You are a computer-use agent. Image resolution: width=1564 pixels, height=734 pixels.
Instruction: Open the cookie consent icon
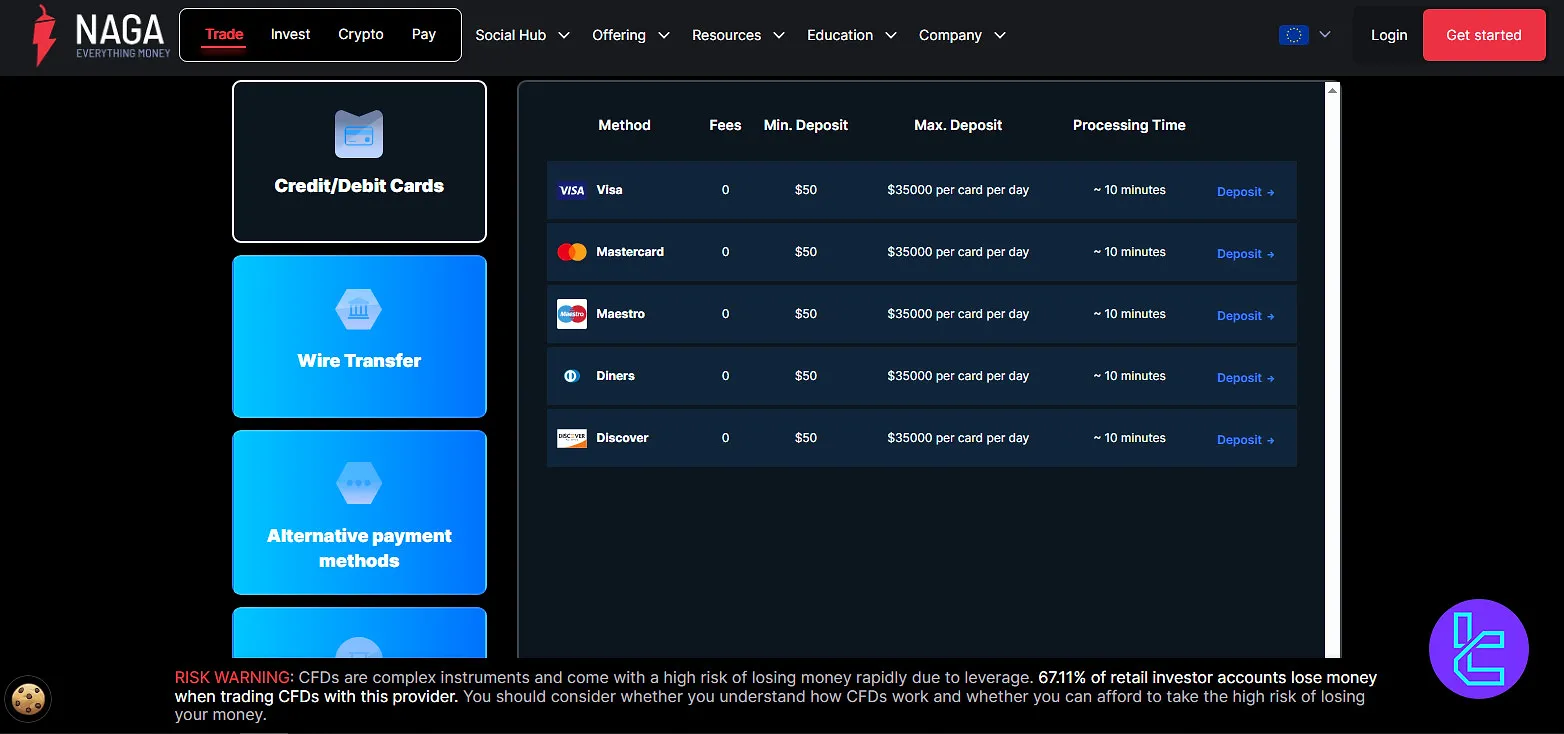27,698
